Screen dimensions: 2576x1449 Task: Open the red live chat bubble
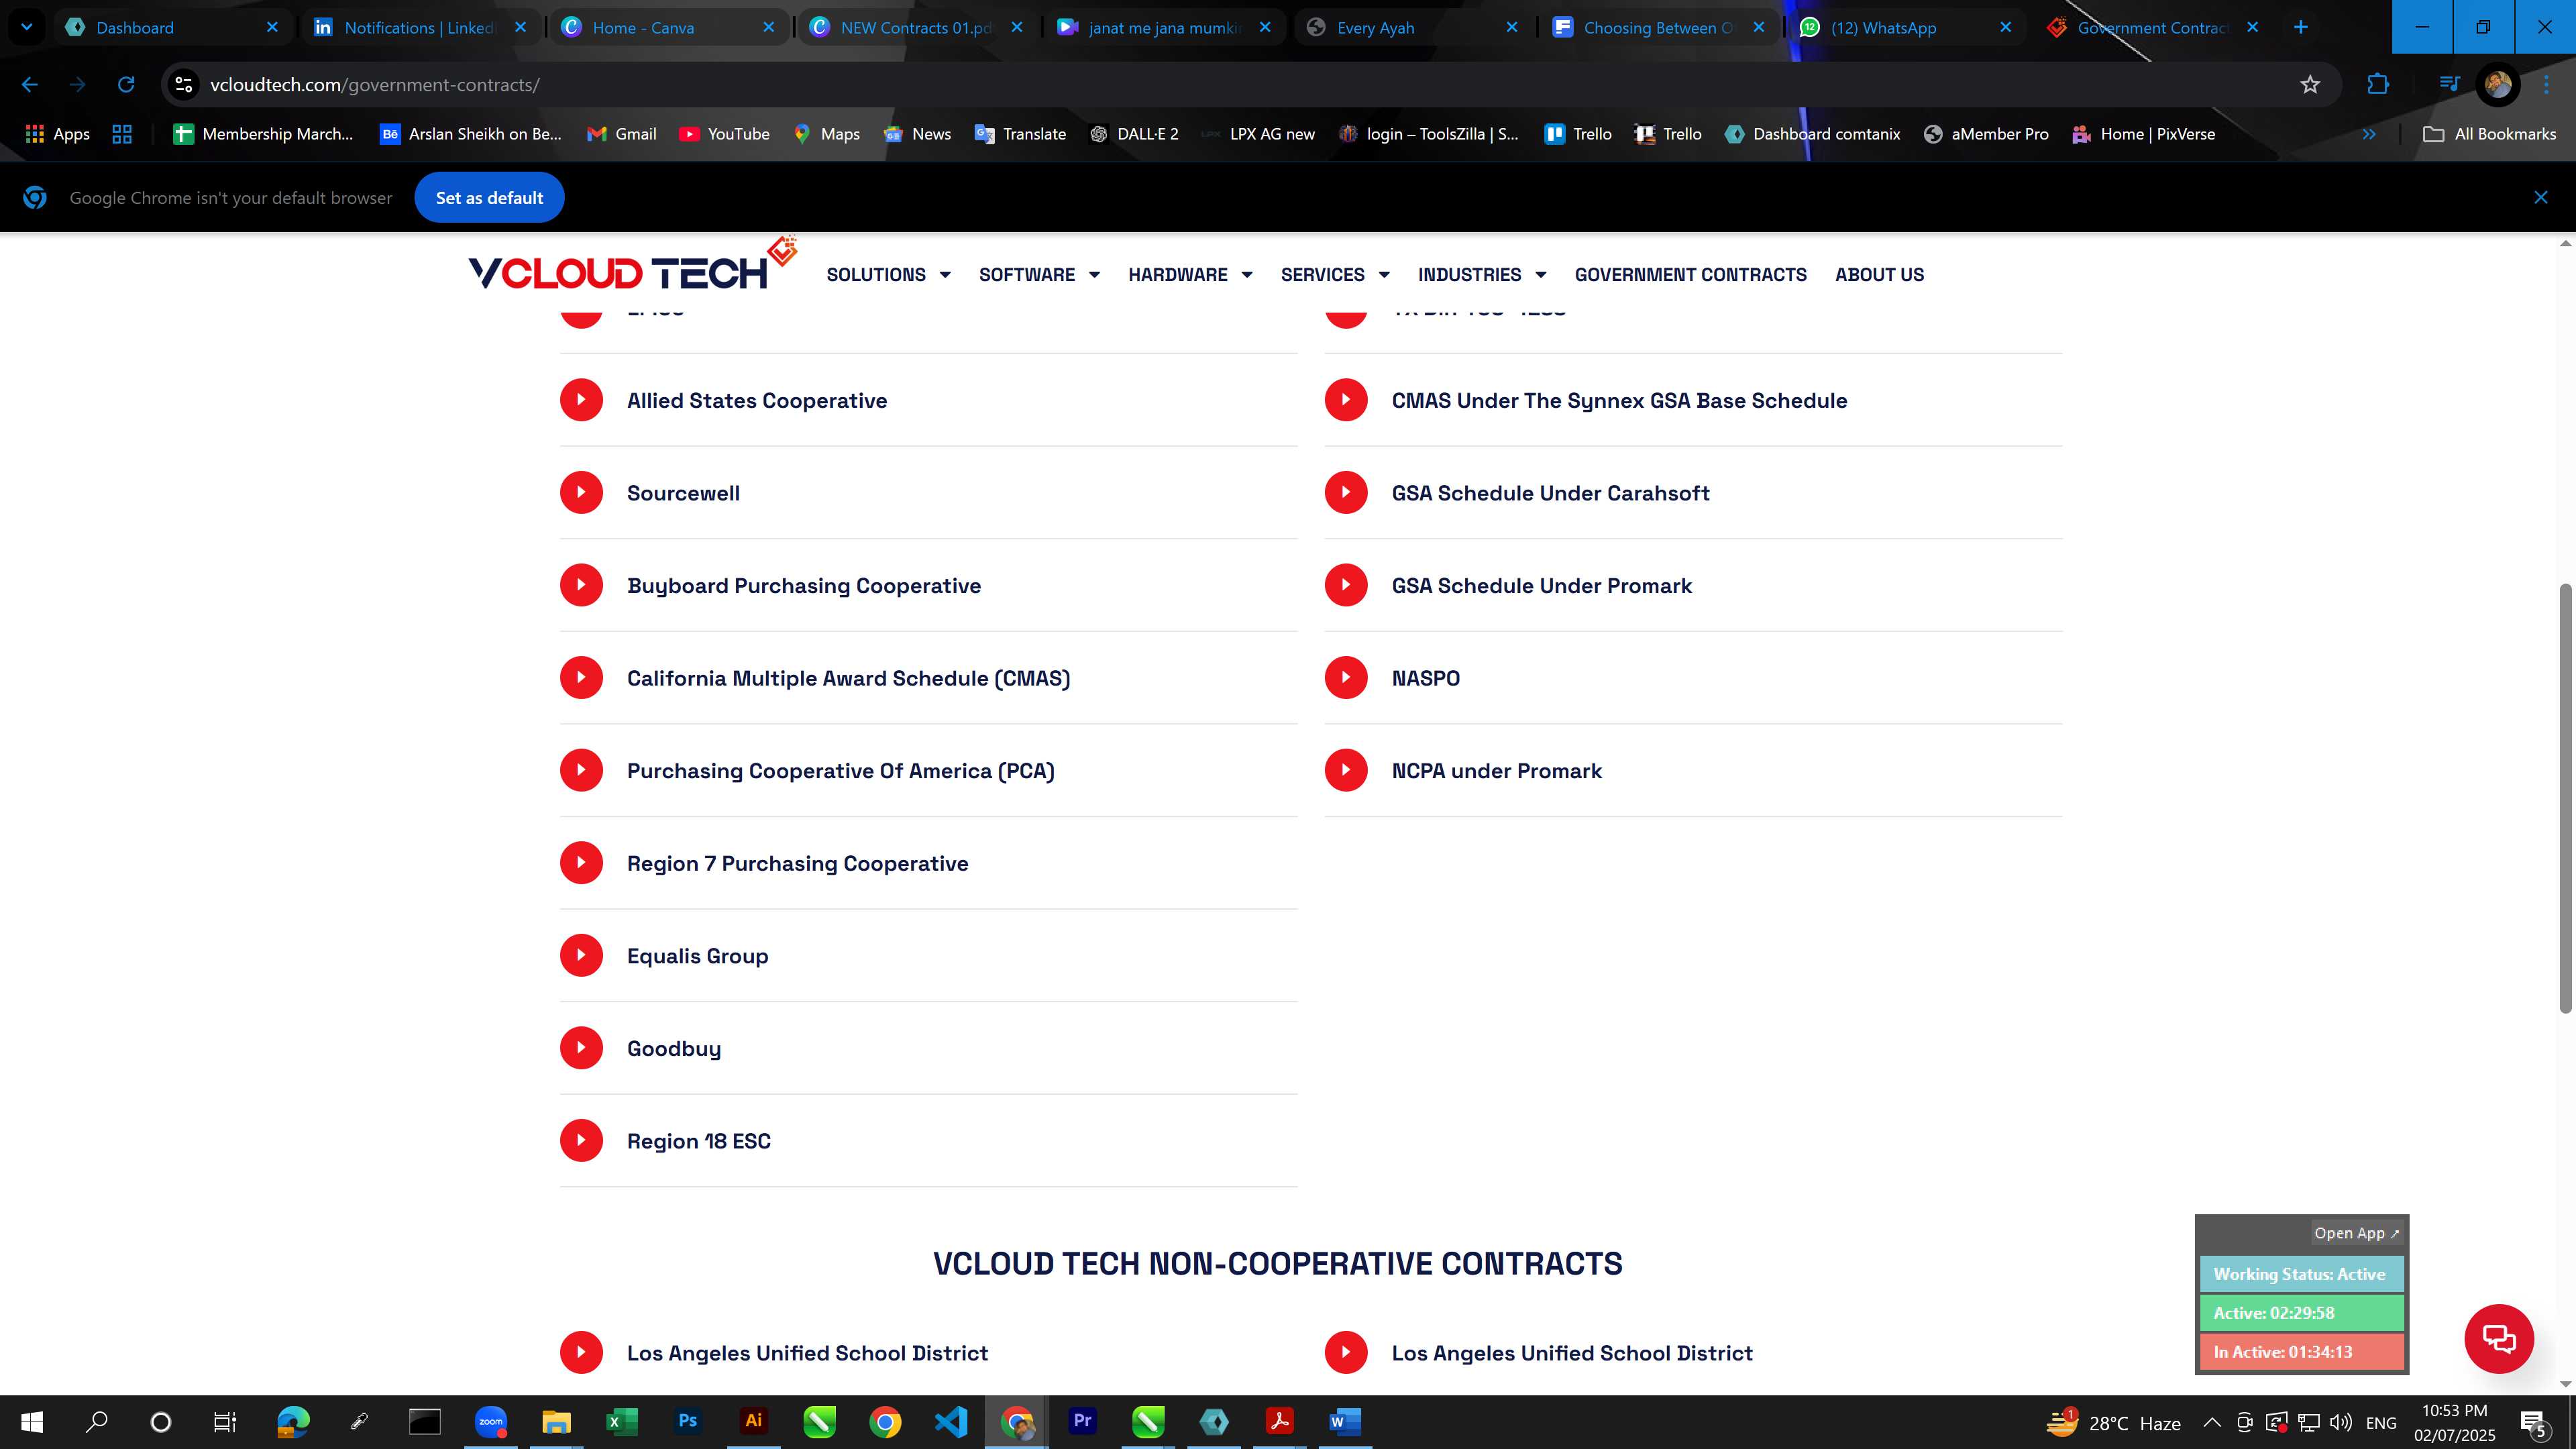pos(2498,1338)
